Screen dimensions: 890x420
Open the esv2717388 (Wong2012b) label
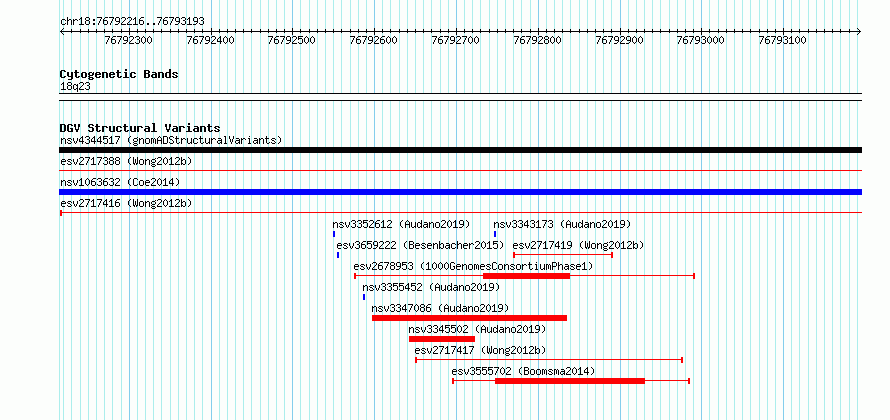click(x=126, y=161)
